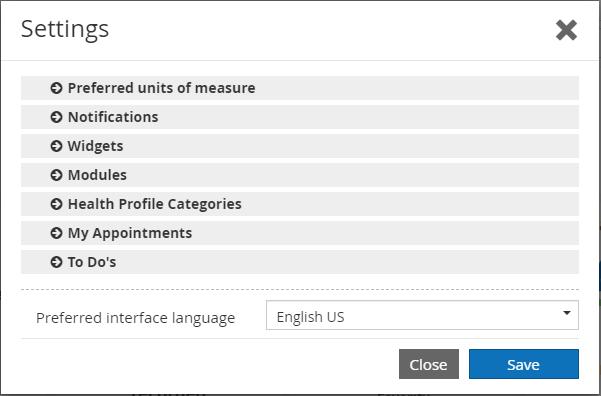Click the Preferred interface language label

135,318
